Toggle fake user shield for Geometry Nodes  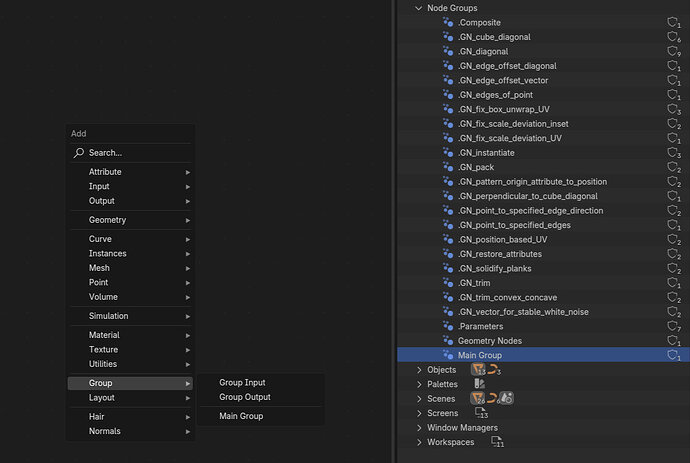coord(673,341)
